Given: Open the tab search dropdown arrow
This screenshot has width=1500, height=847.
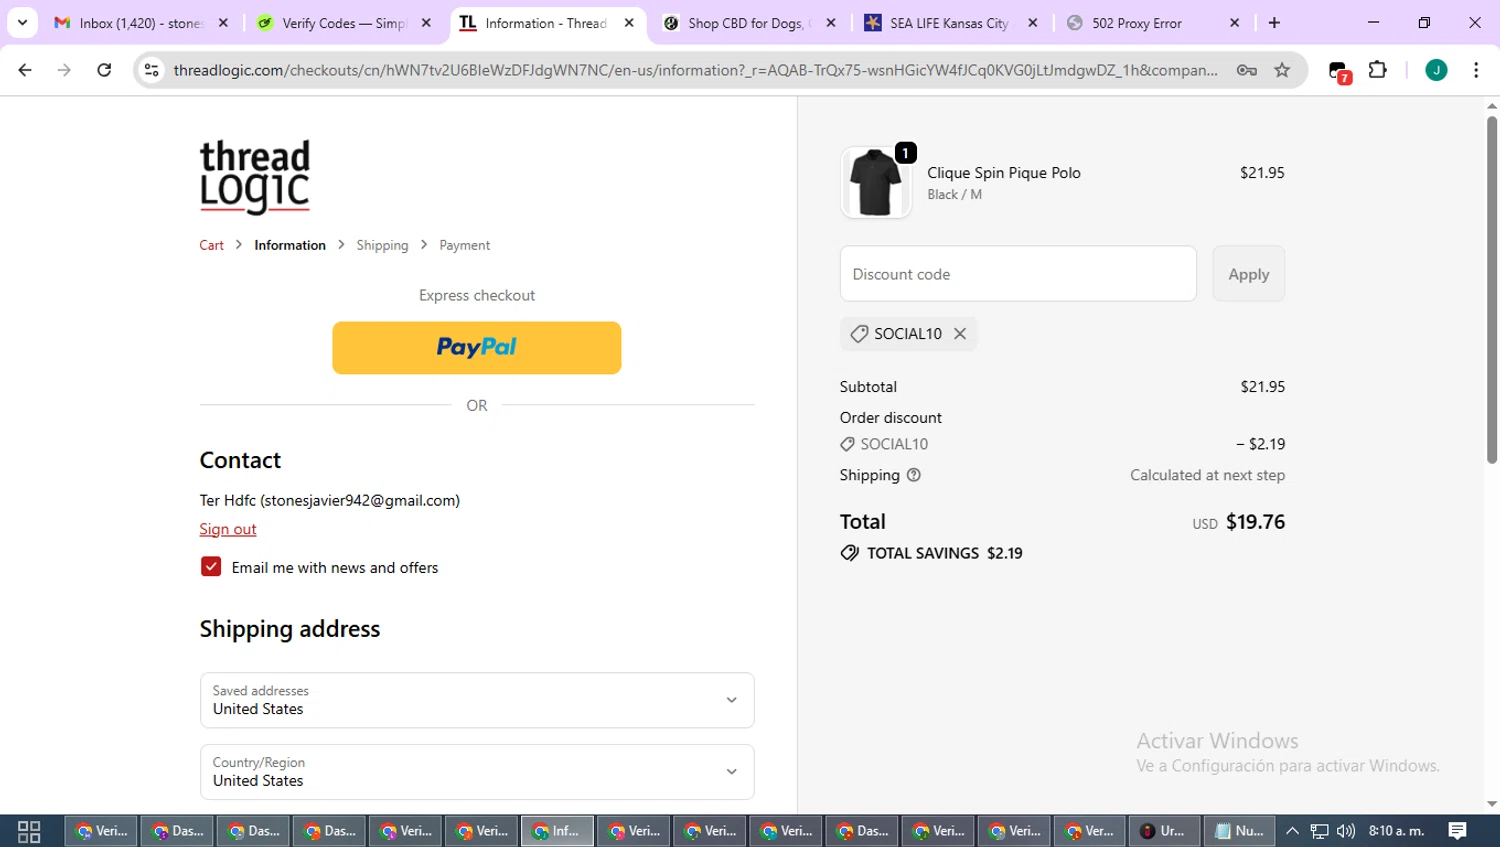Looking at the screenshot, I should tap(22, 22).
